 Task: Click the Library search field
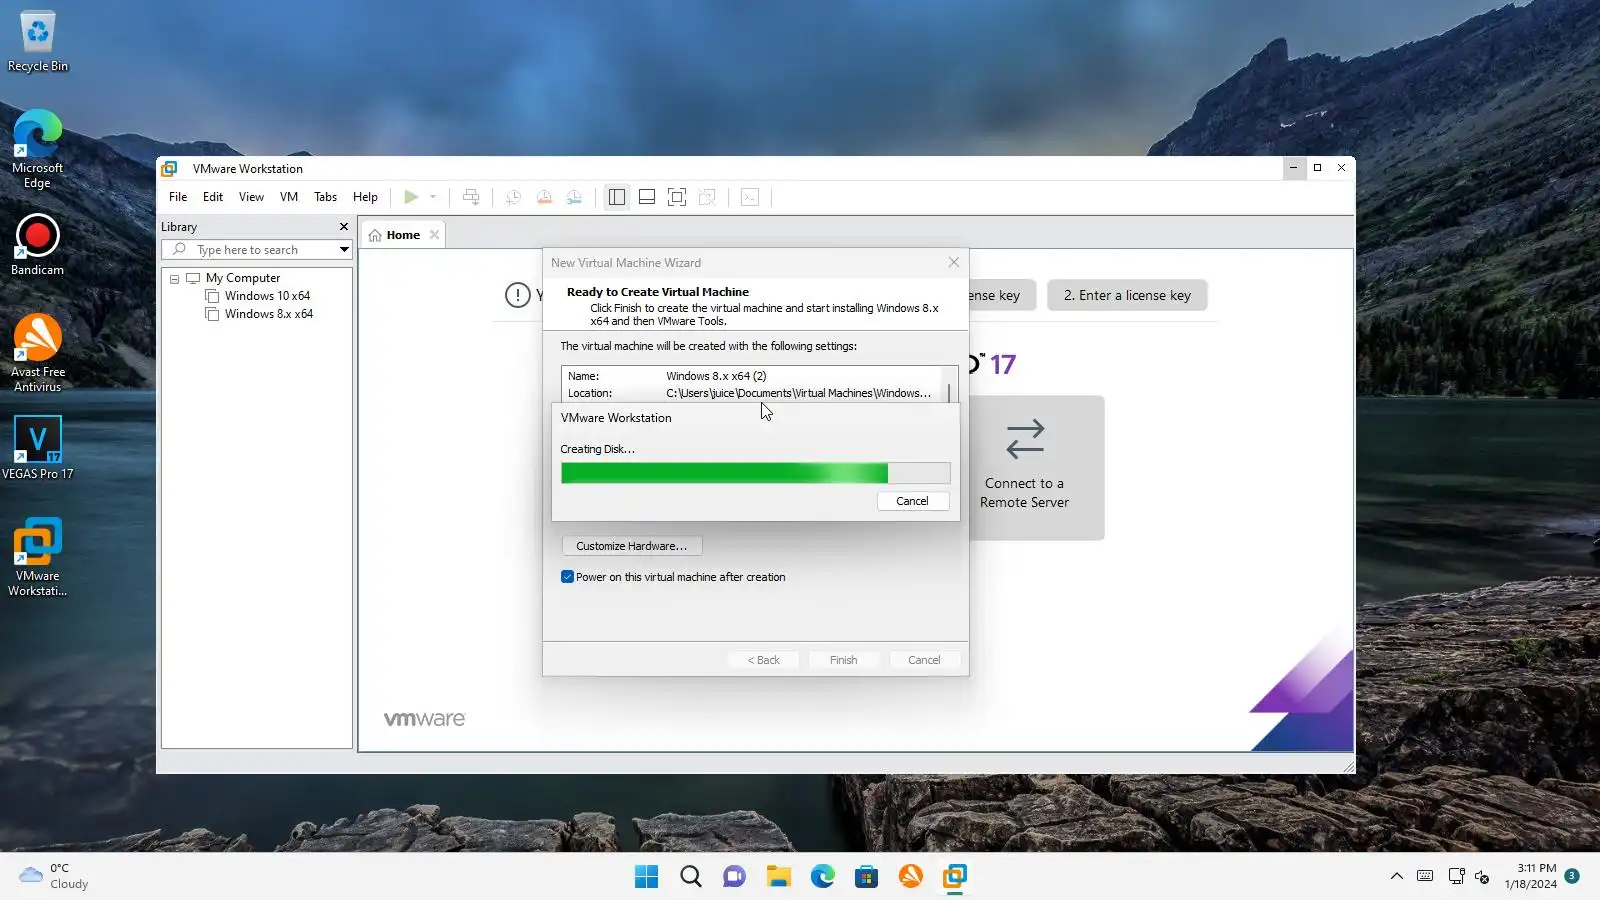click(x=257, y=249)
